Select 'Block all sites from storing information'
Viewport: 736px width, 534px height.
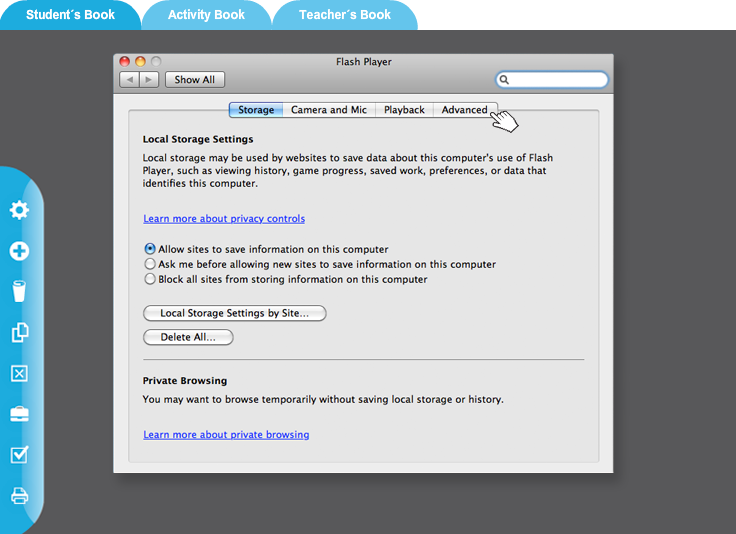[150, 280]
